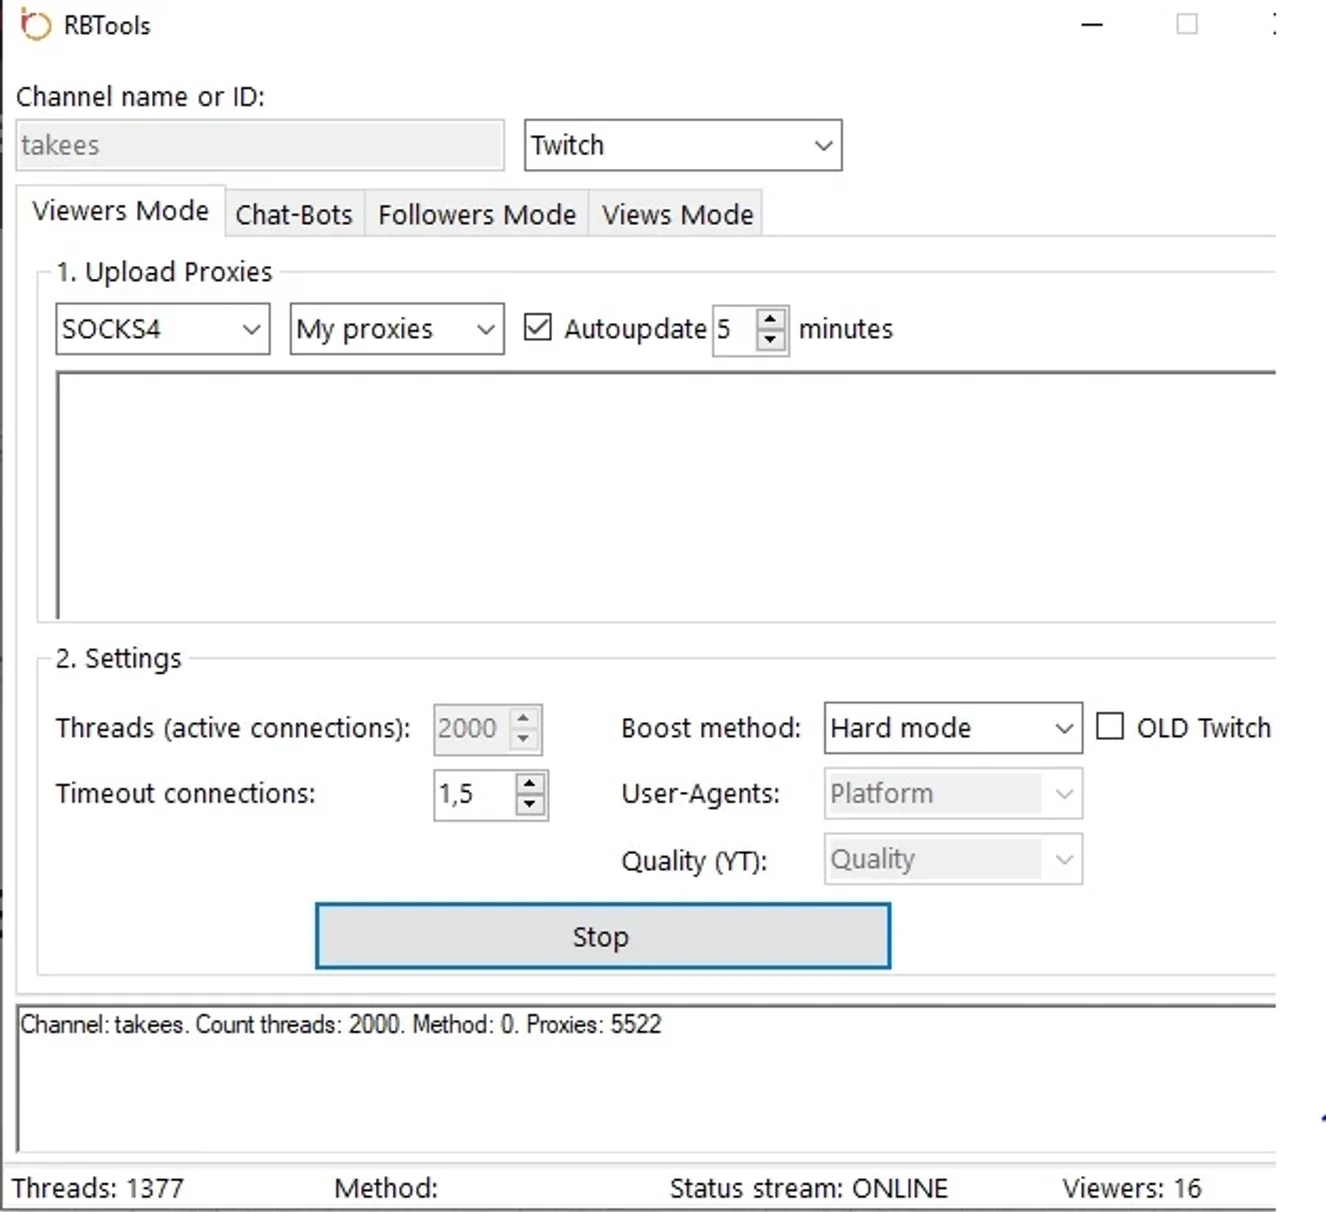Click the 'Timeout connections:' label

point(185,793)
